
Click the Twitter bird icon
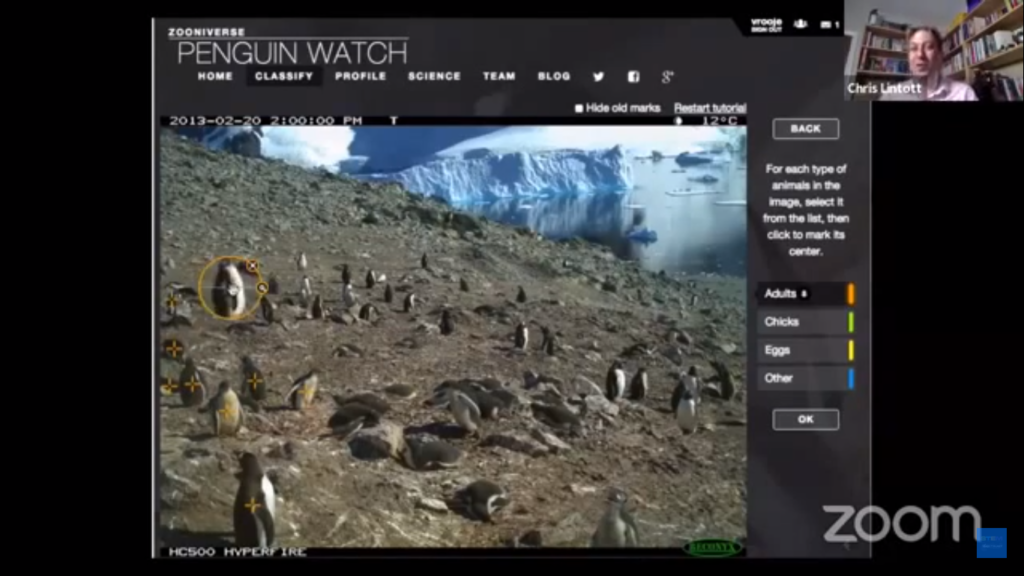(598, 76)
